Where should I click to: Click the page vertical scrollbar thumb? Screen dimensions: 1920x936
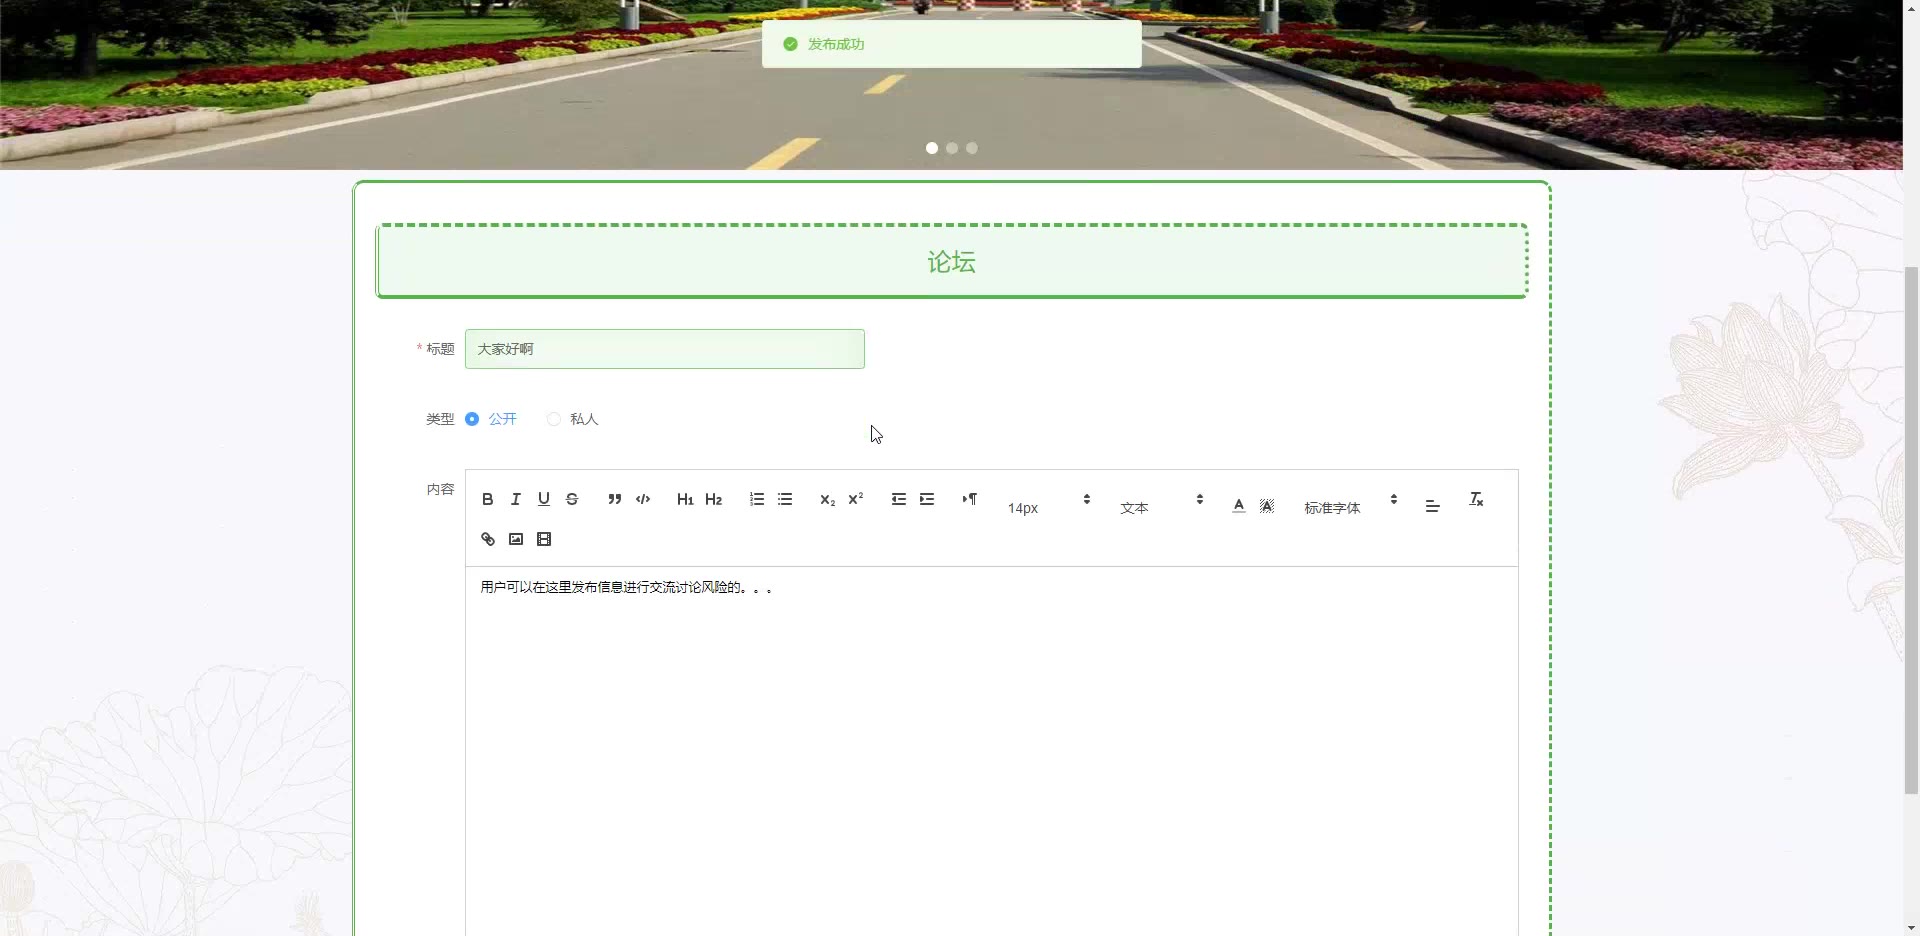pyautogui.click(x=1911, y=530)
